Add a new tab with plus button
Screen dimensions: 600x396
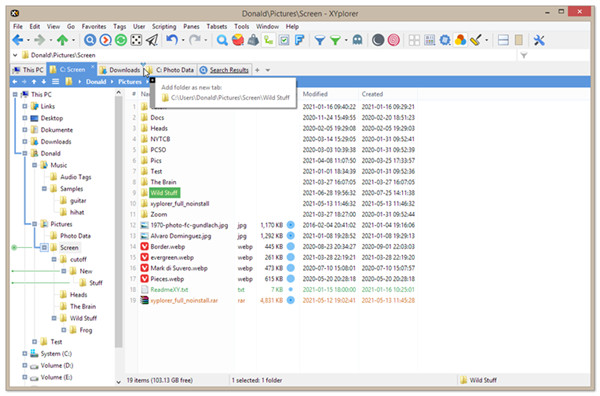(258, 70)
